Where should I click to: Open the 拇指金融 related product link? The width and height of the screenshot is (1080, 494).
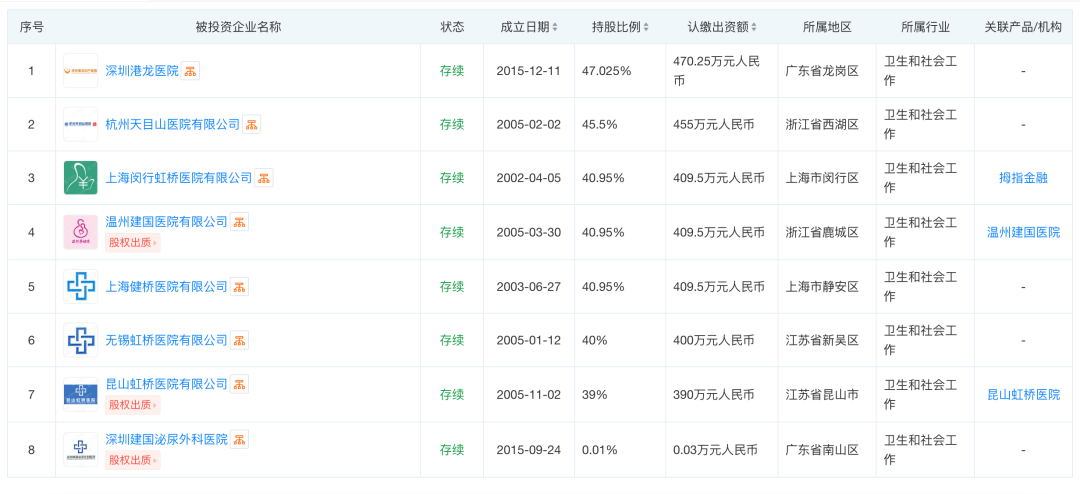click(1023, 178)
